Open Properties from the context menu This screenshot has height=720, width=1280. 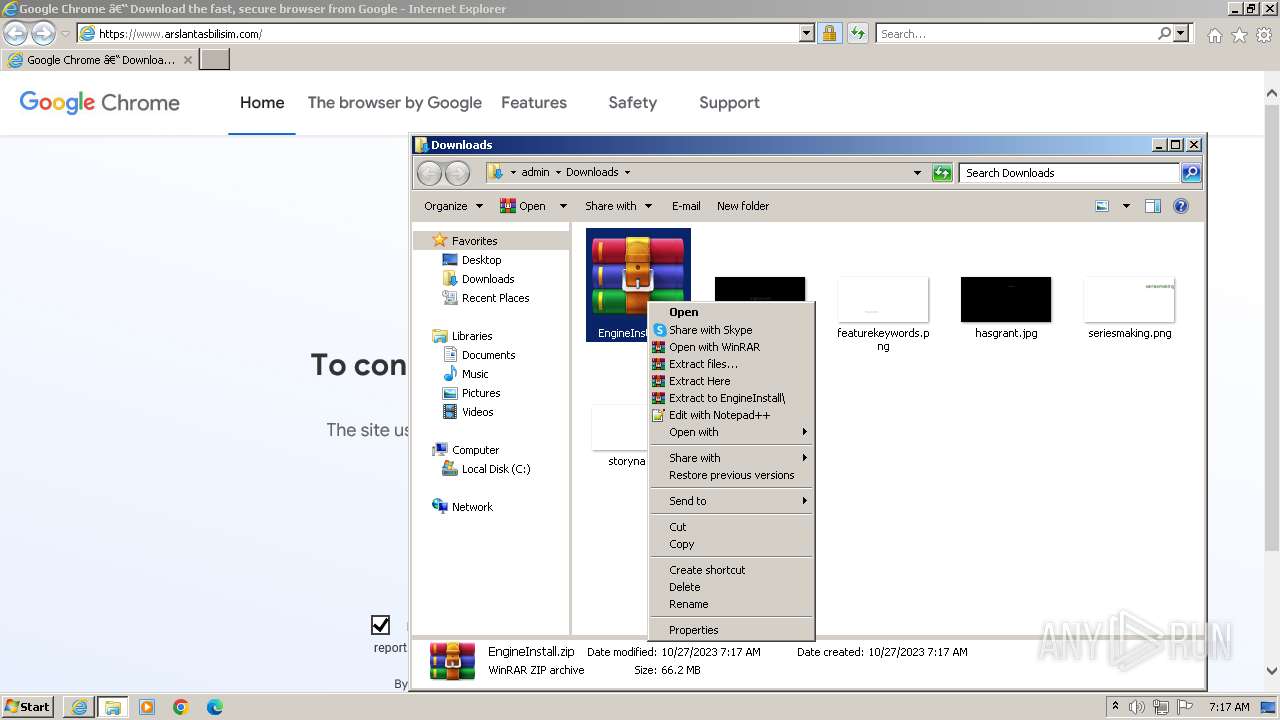731,630
